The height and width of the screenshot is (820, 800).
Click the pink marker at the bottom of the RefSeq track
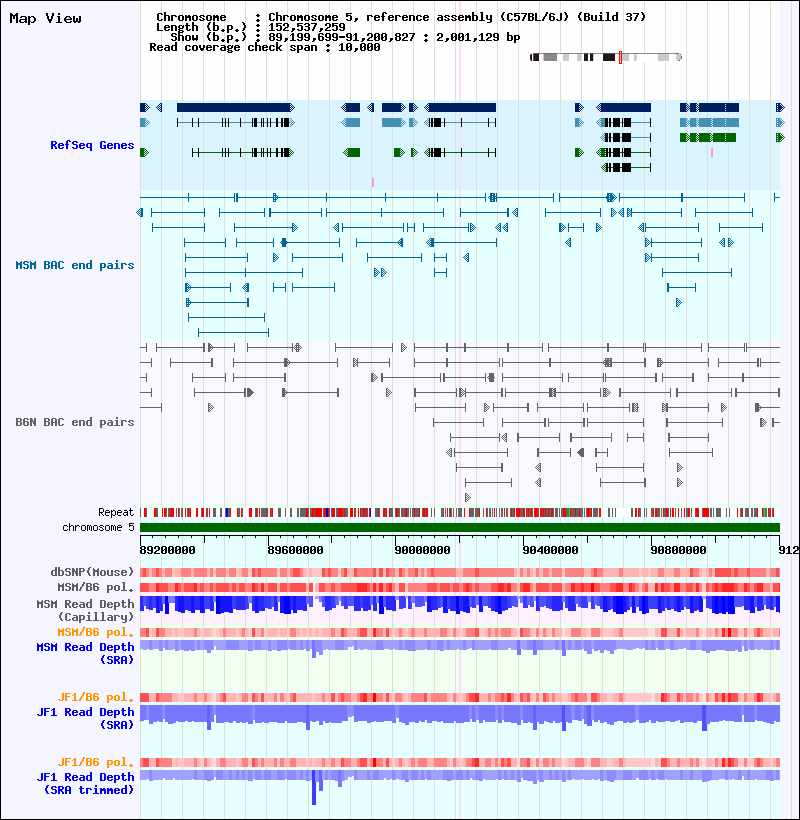point(373,182)
